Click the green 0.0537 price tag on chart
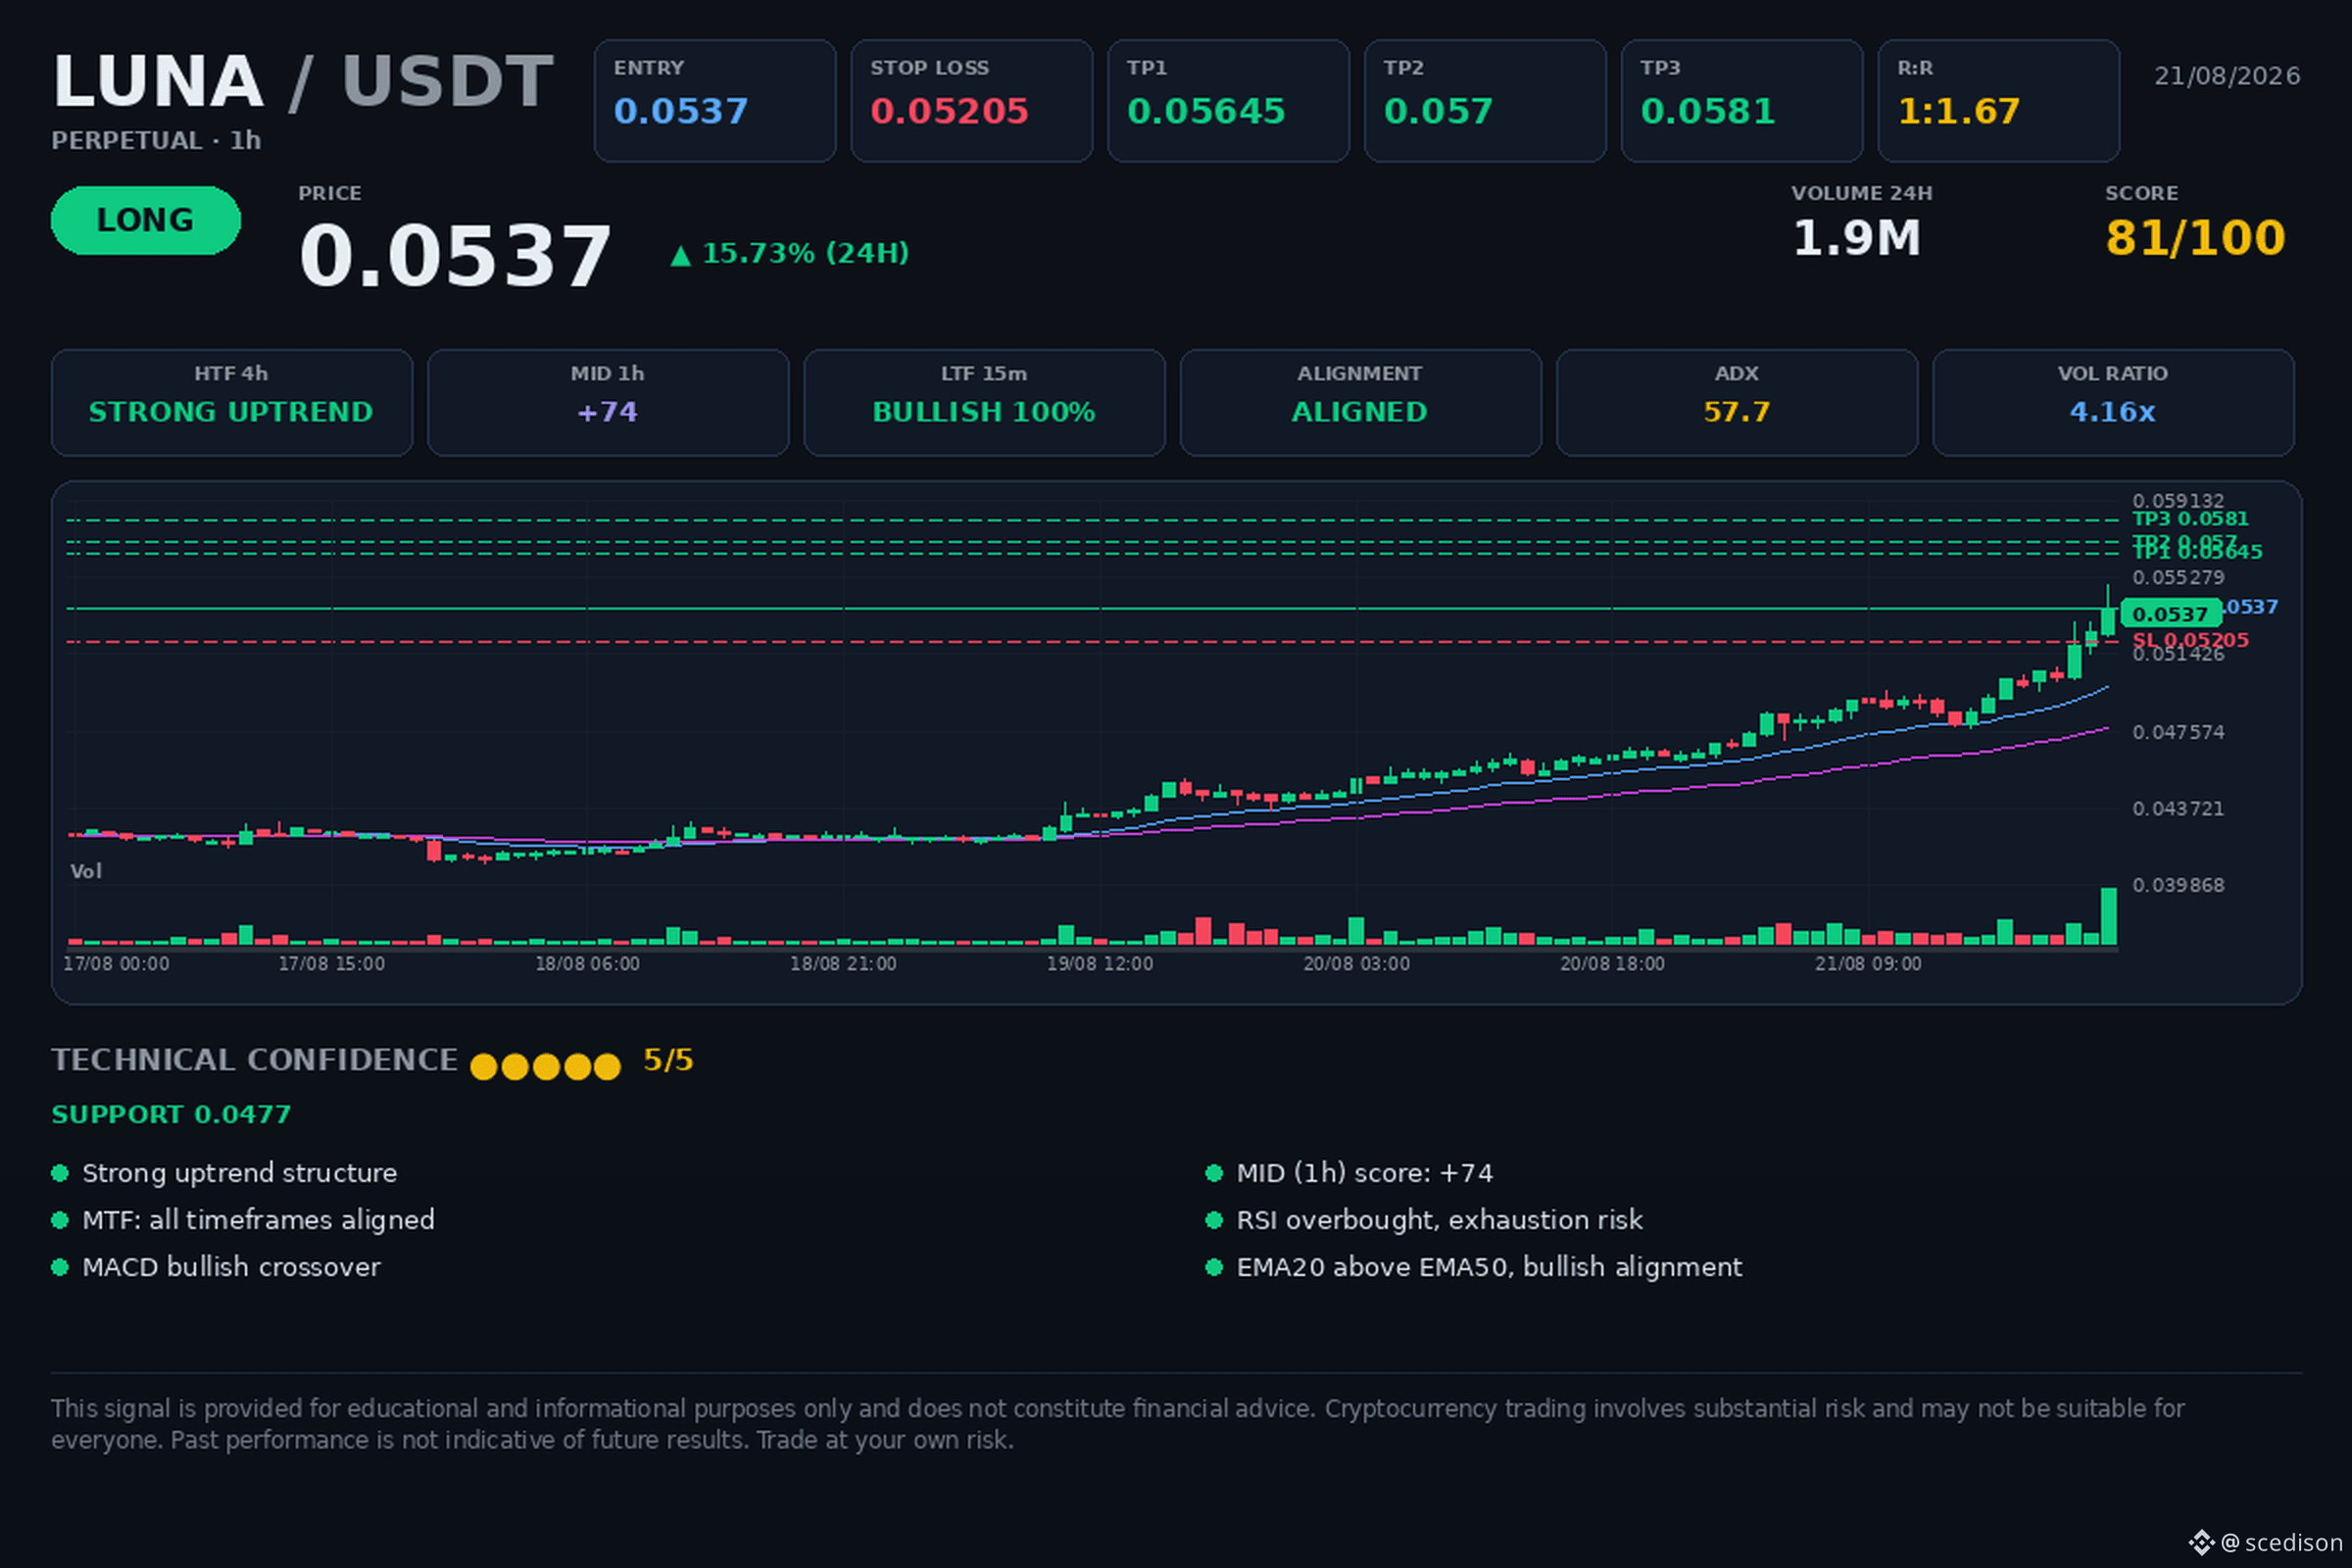This screenshot has width=2352, height=1568. click(x=2170, y=614)
